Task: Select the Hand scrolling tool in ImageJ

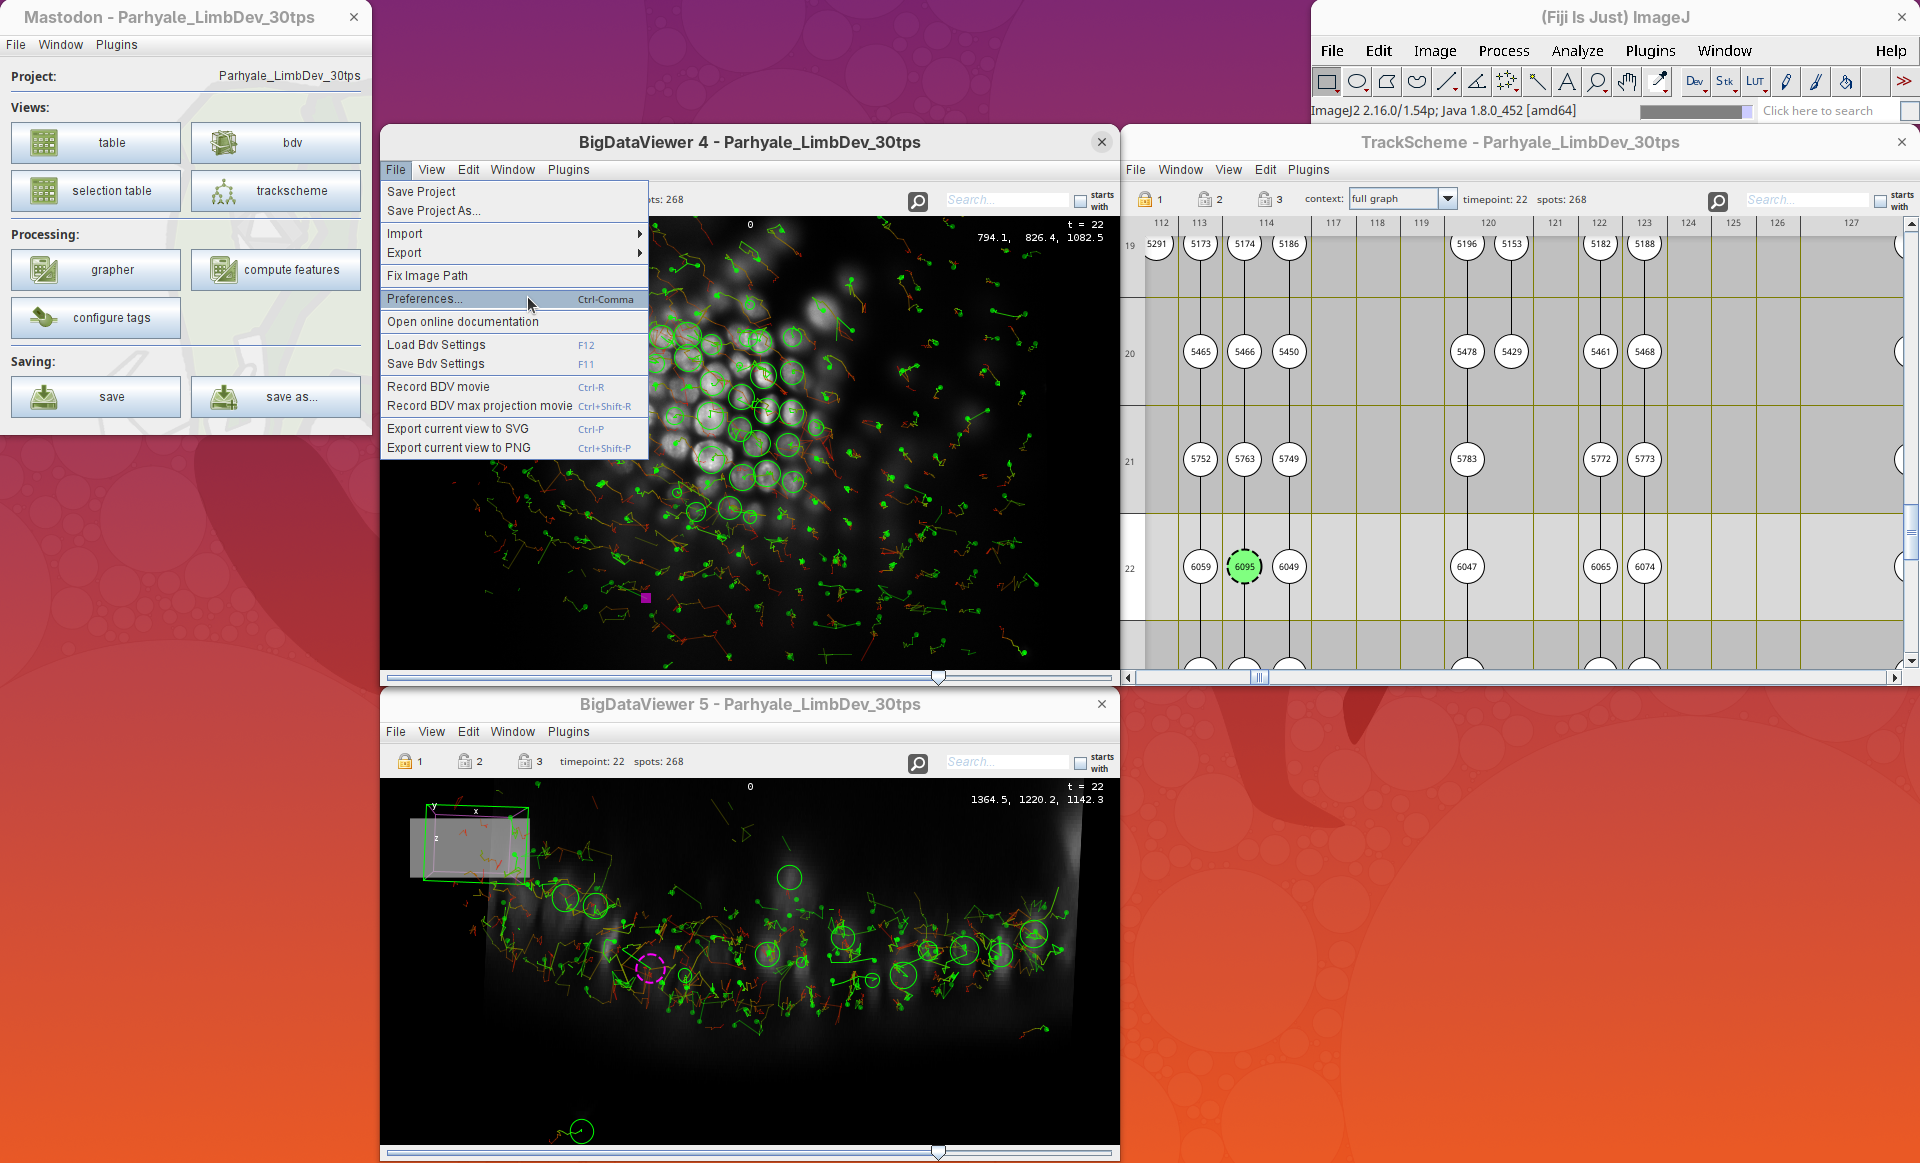Action: click(1627, 82)
